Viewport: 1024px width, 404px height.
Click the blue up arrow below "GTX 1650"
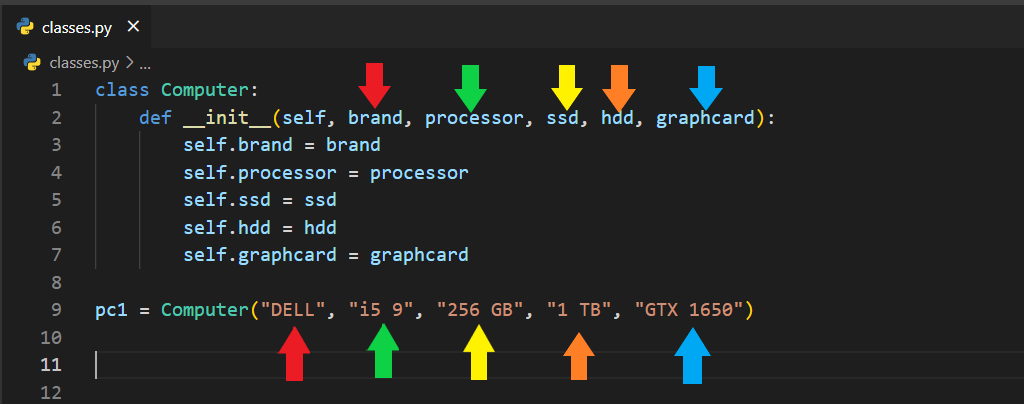(692, 356)
